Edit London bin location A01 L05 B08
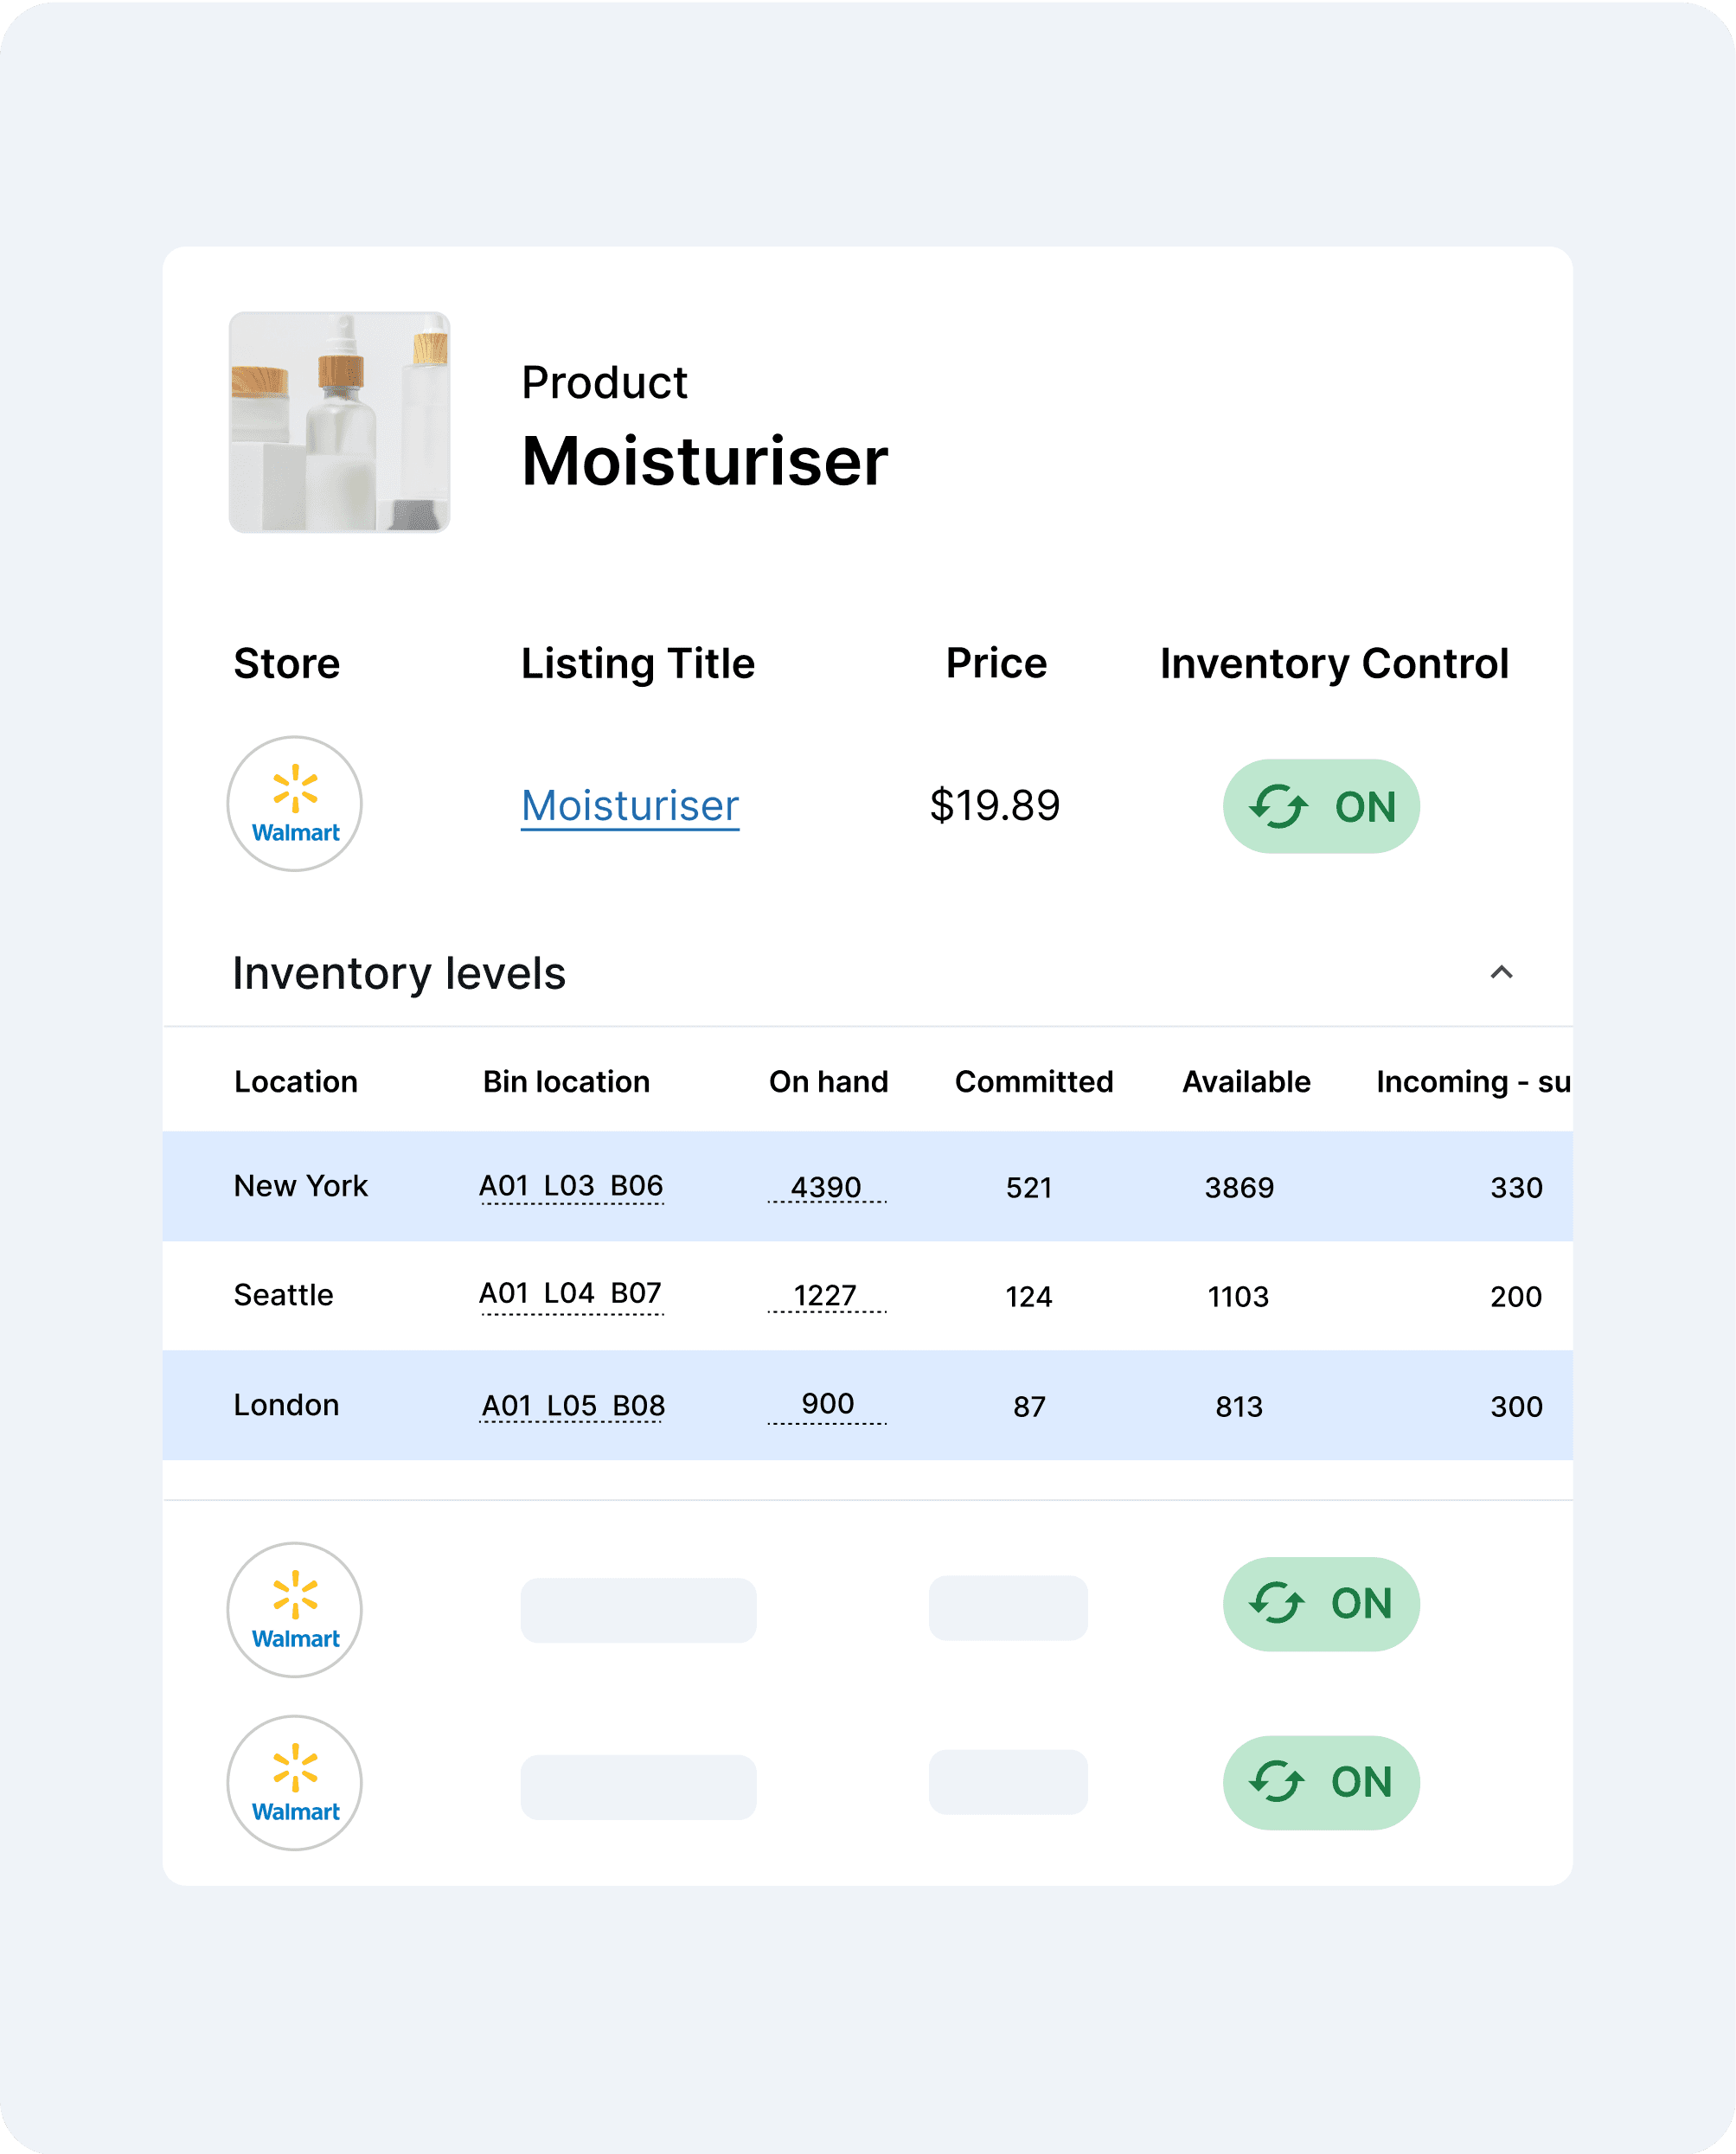 (572, 1406)
